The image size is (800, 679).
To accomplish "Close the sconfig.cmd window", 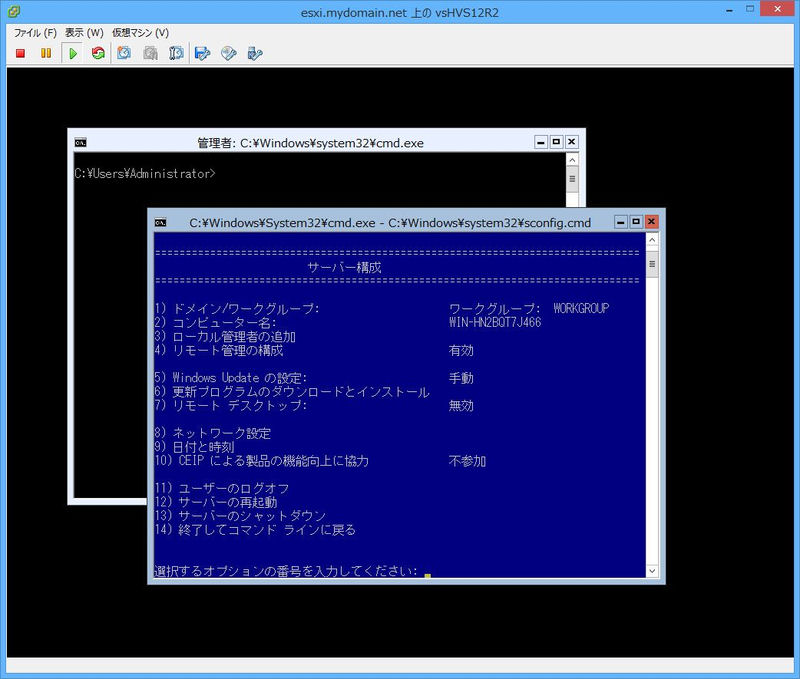I will tap(651, 222).
